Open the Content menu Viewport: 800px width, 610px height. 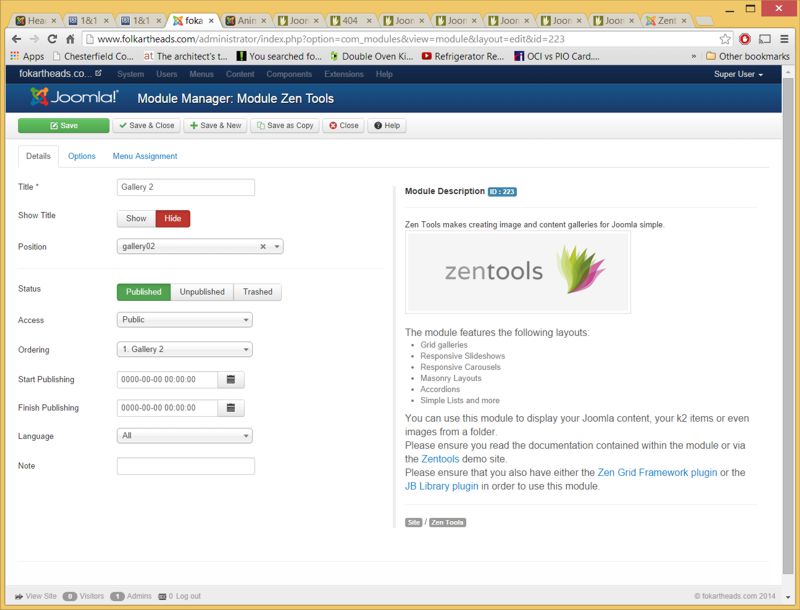pos(240,74)
